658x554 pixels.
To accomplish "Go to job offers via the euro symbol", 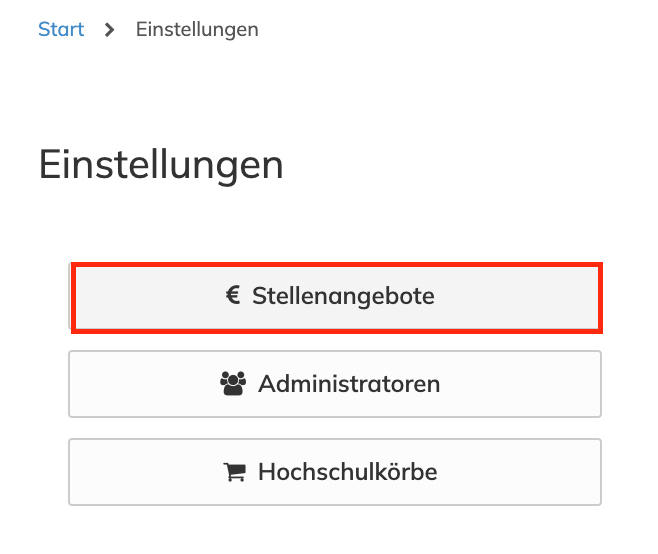I will click(233, 296).
